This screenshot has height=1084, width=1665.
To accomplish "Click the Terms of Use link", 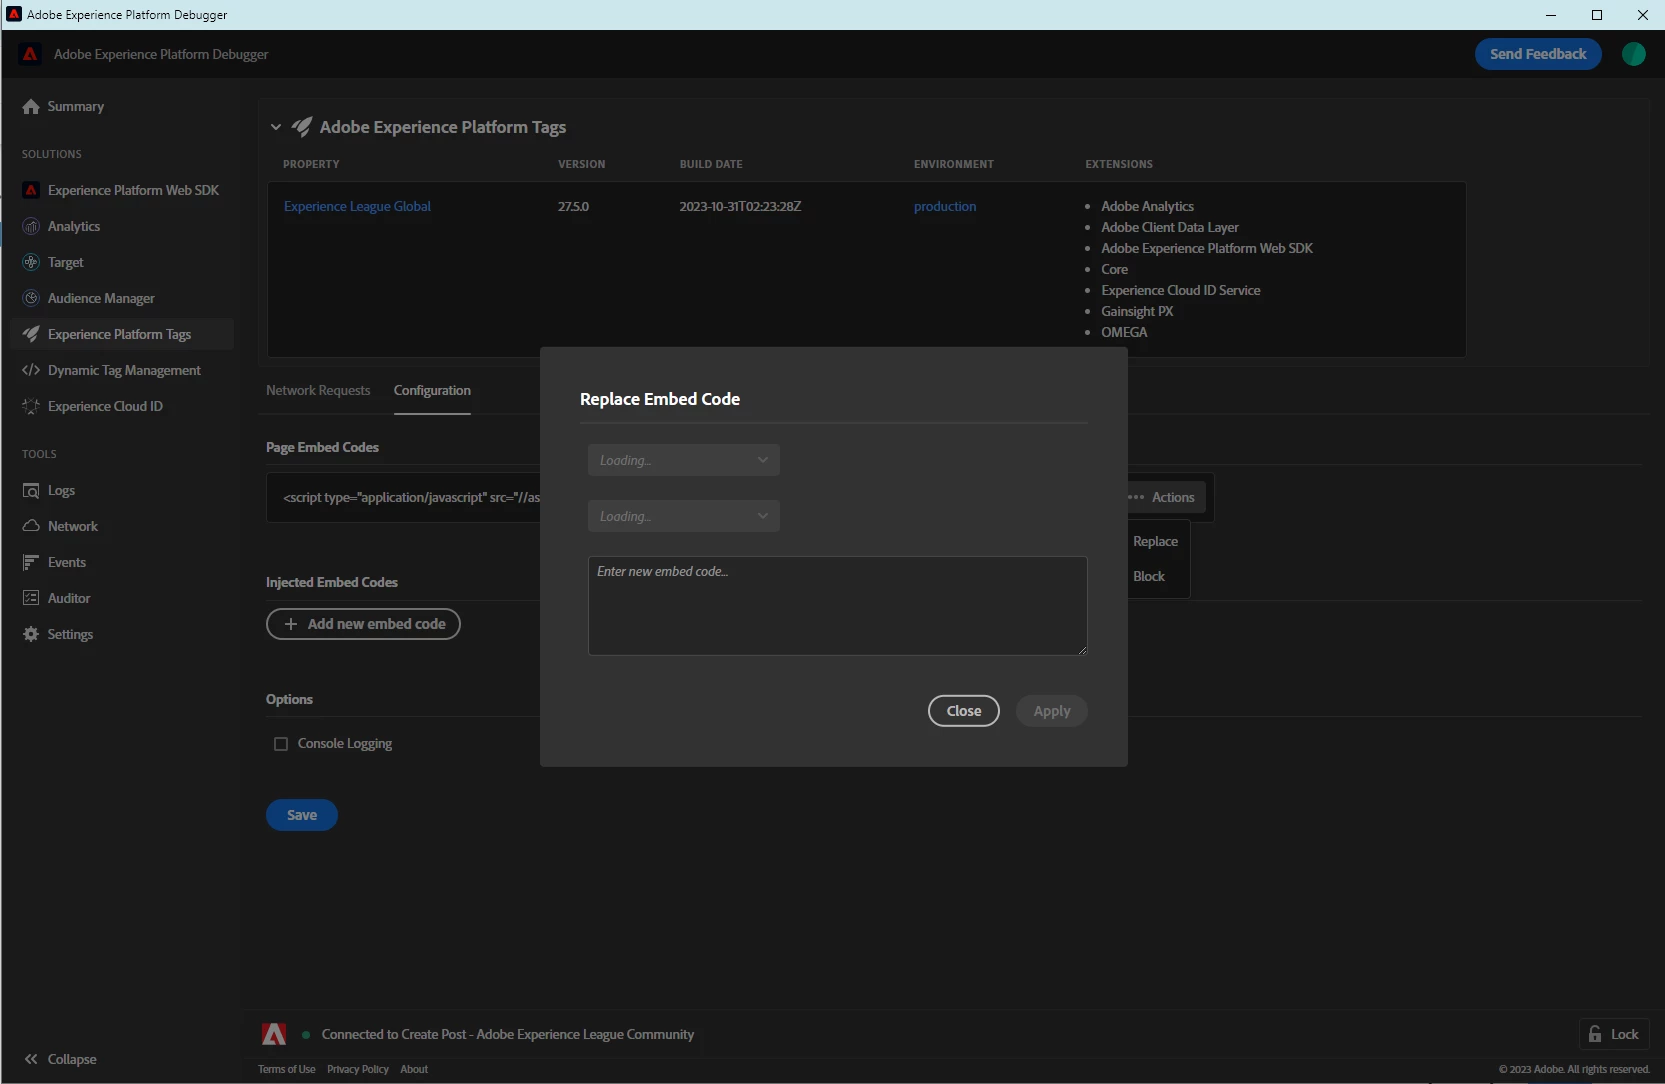I will 287,1069.
